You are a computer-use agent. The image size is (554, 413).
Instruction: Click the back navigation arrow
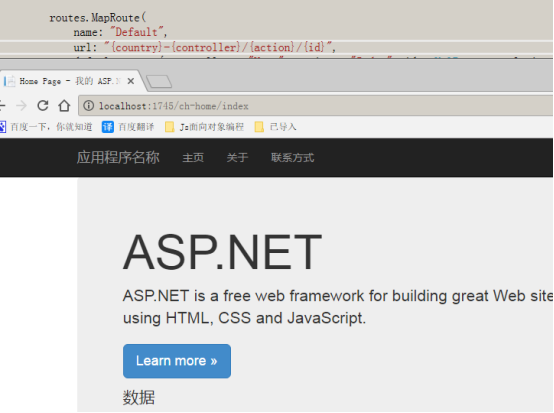pos(2,106)
